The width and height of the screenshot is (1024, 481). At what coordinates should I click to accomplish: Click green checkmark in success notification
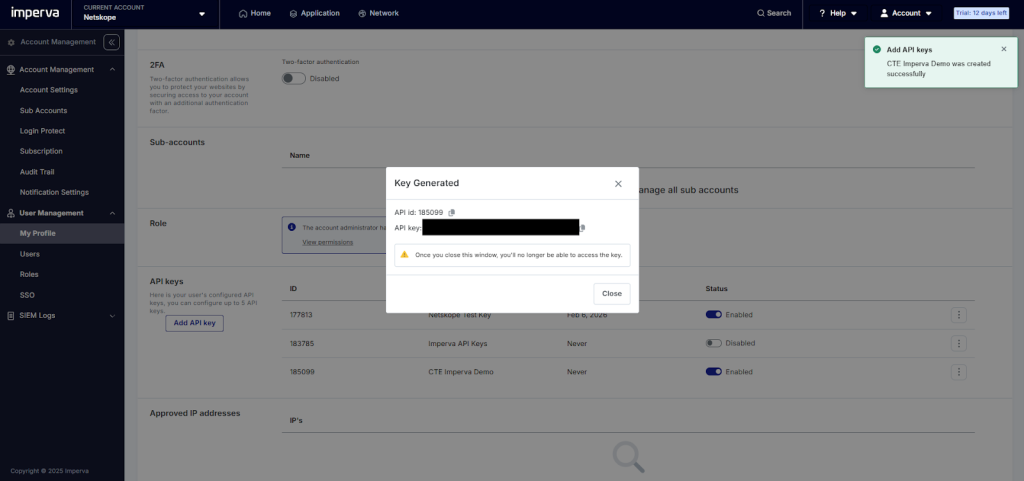point(876,50)
